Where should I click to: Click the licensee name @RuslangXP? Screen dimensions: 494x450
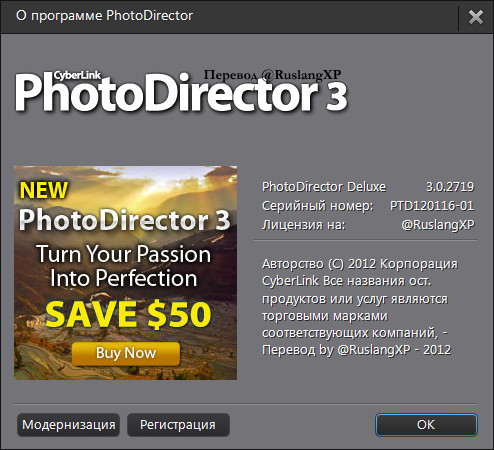(x=438, y=225)
